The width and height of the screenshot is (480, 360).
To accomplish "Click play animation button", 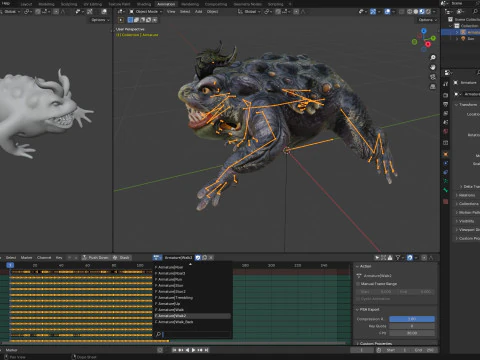I will [193, 350].
